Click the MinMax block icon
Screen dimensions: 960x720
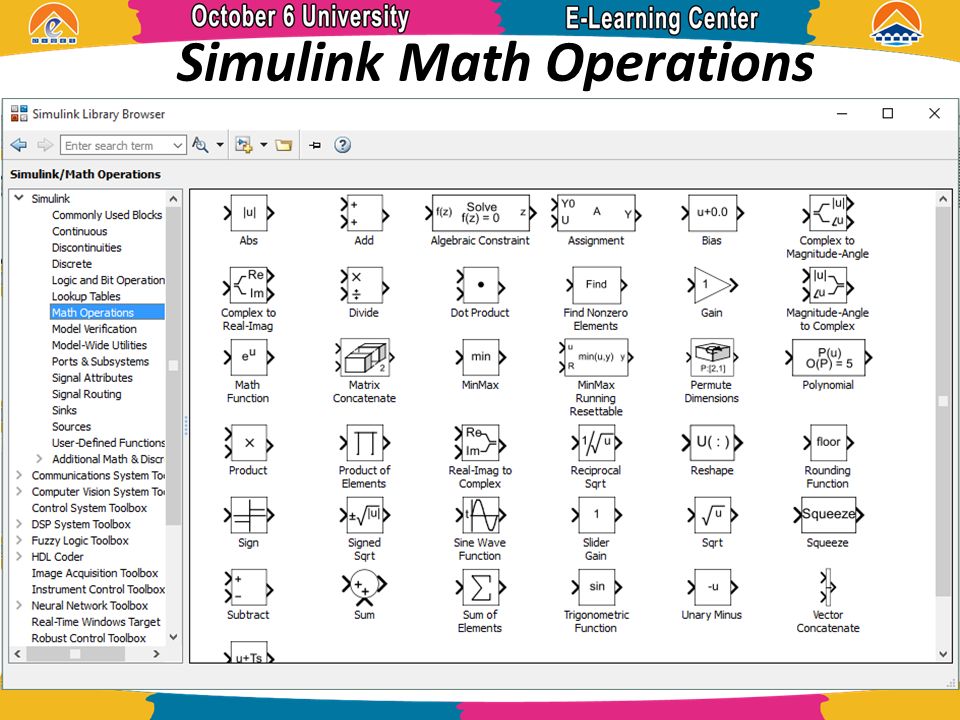click(481, 357)
